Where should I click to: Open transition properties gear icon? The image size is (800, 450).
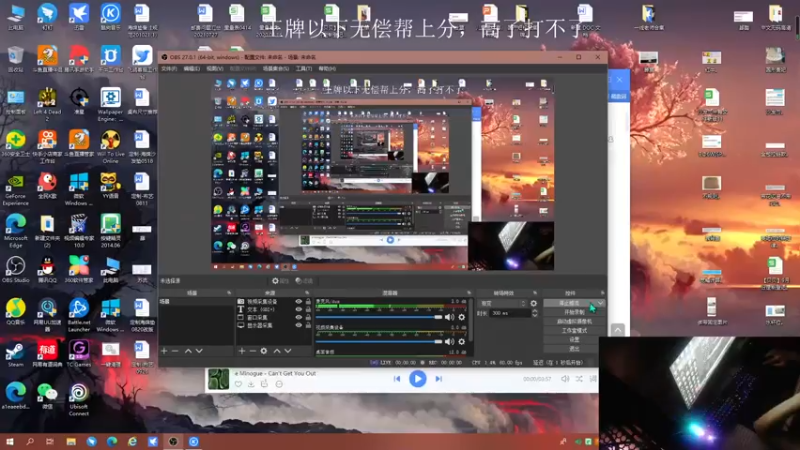tap(534, 303)
